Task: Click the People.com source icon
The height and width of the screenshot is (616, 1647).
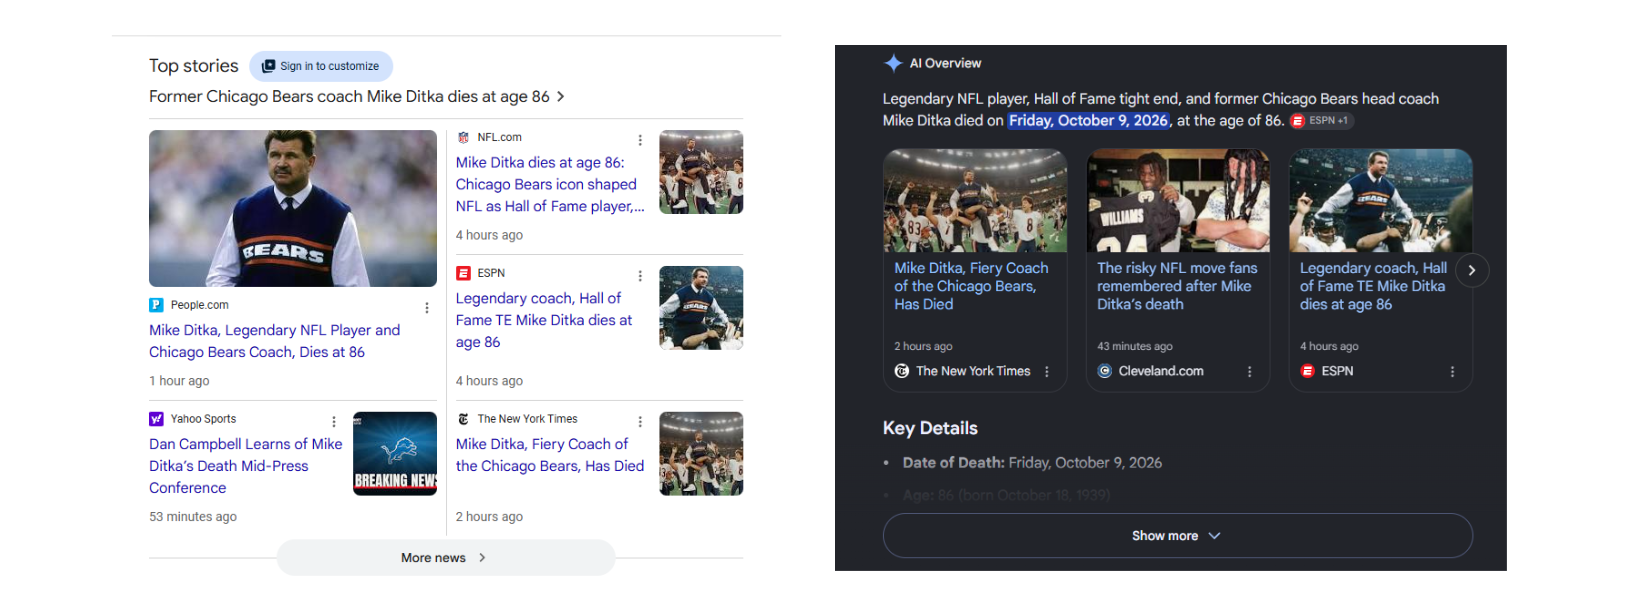Action: [x=156, y=305]
